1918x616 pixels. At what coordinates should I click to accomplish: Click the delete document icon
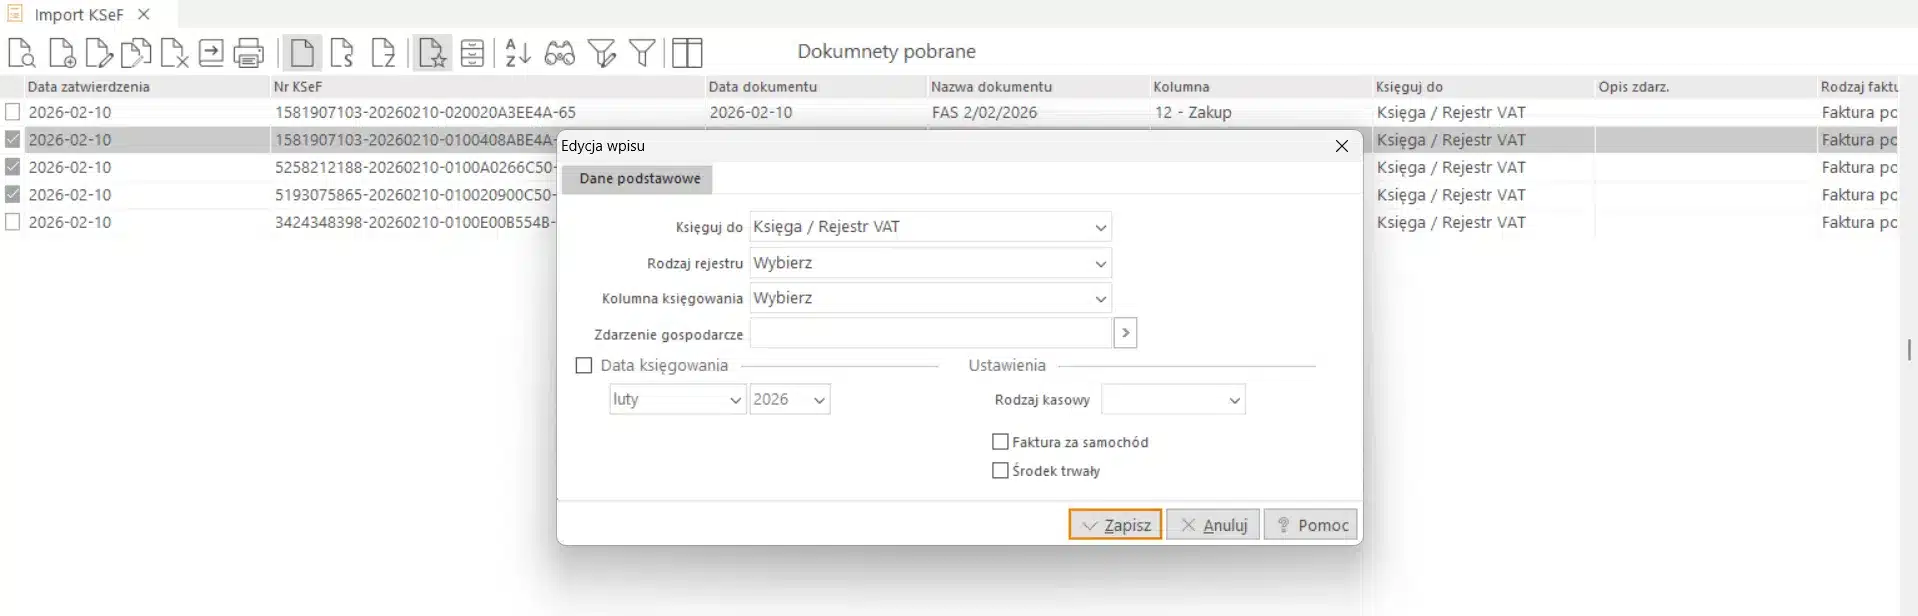[174, 52]
